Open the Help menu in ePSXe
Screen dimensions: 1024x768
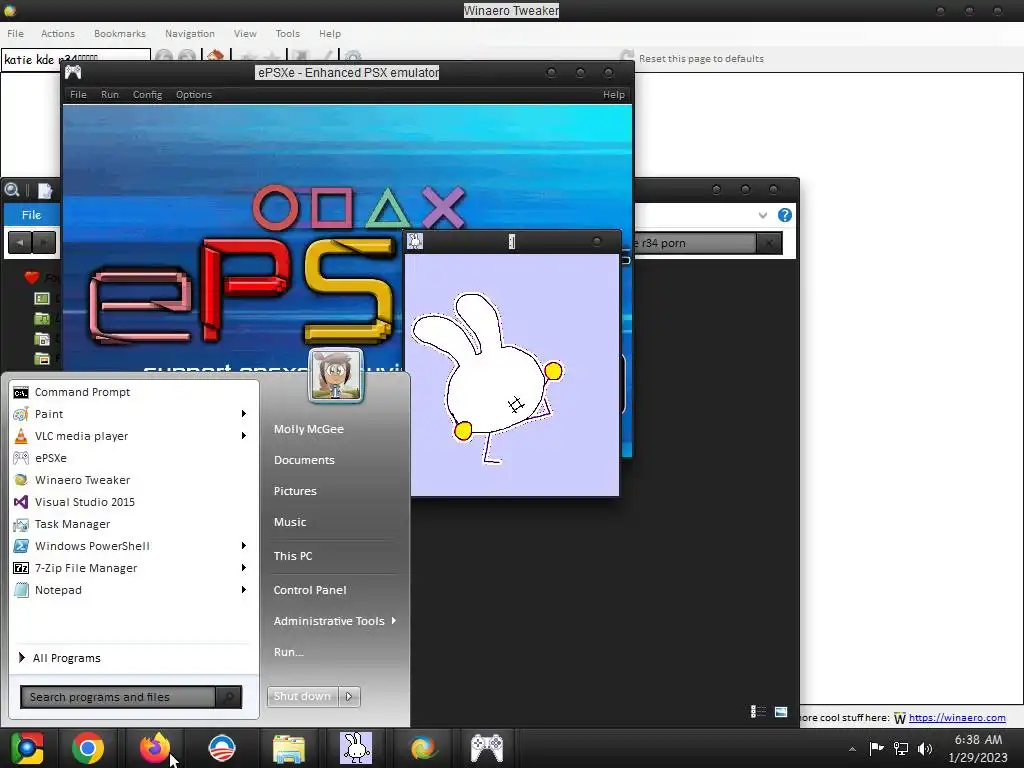click(x=614, y=94)
